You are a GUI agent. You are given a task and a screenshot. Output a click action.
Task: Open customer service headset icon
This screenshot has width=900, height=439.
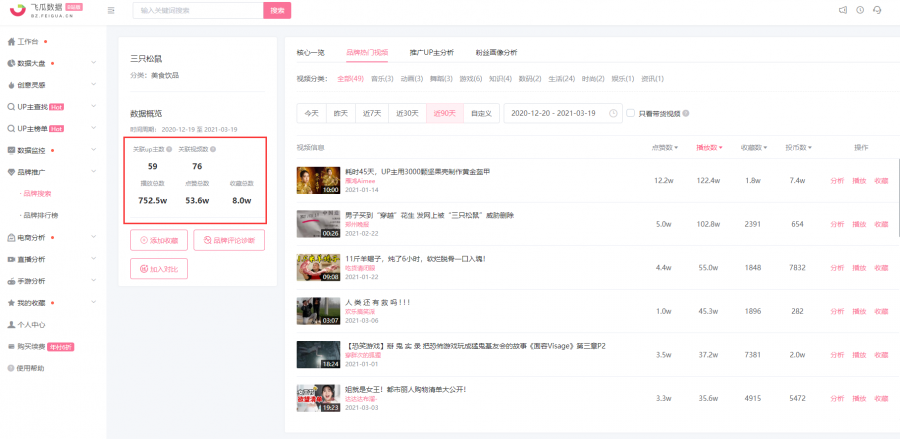point(876,10)
